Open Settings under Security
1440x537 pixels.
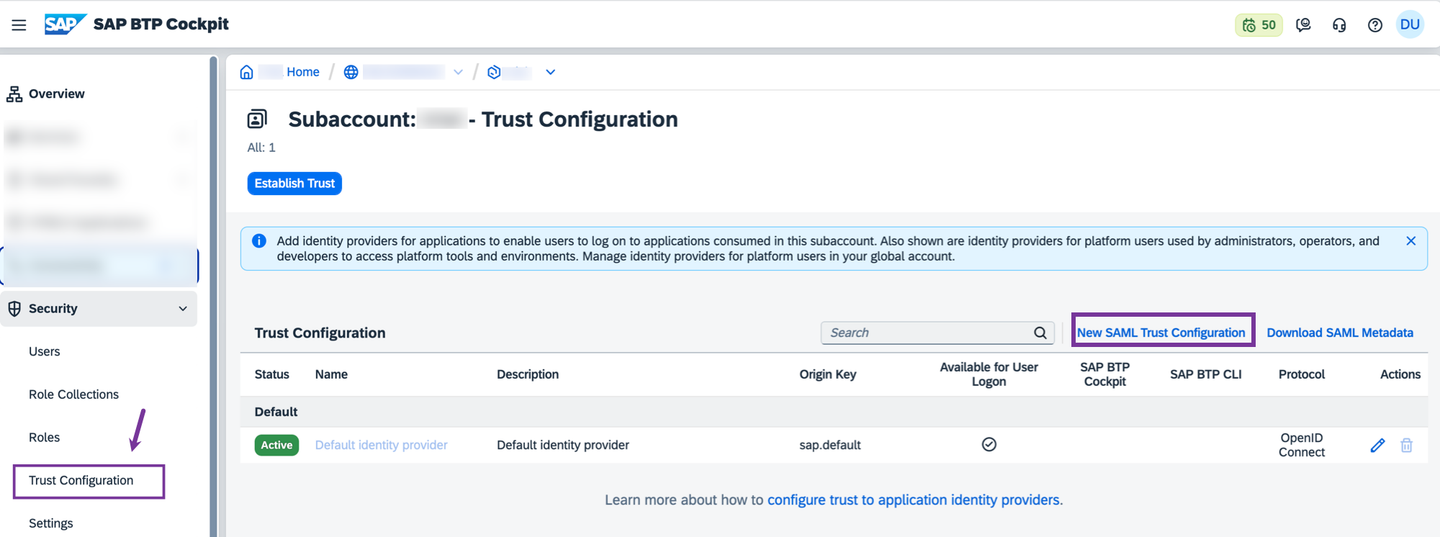[51, 524]
